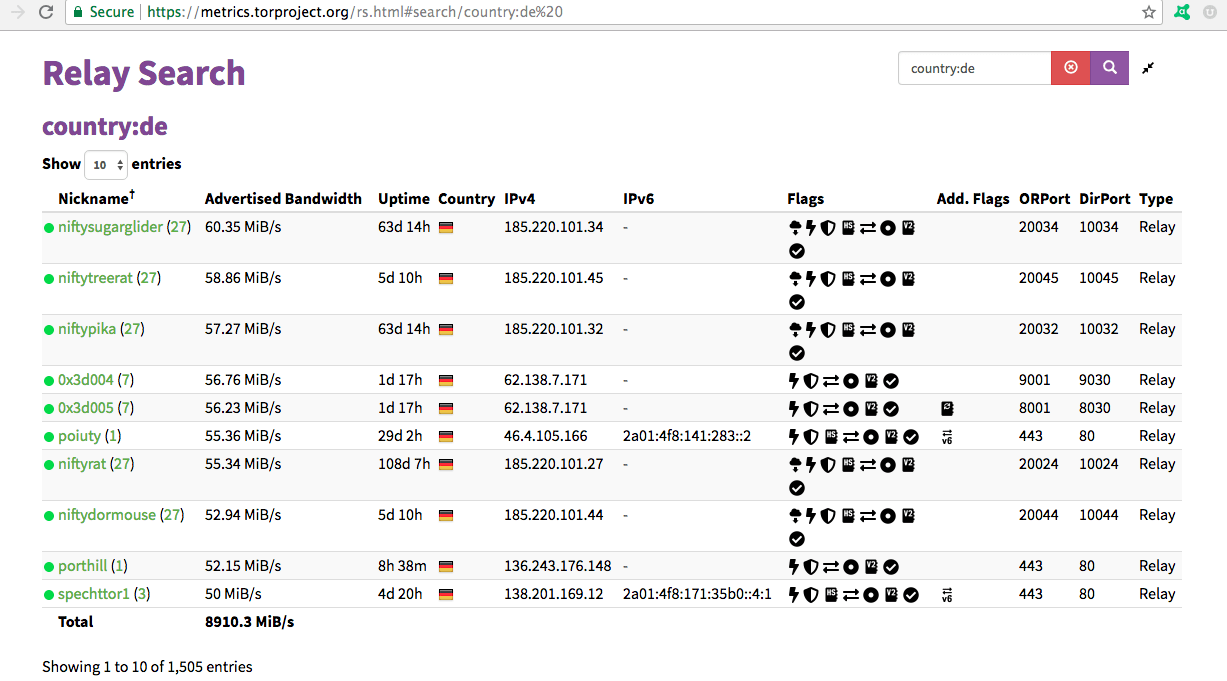This screenshot has height=681, width=1227.
Task: Click the additional flag icon for 0x3d005
Action: pyautogui.click(x=947, y=408)
